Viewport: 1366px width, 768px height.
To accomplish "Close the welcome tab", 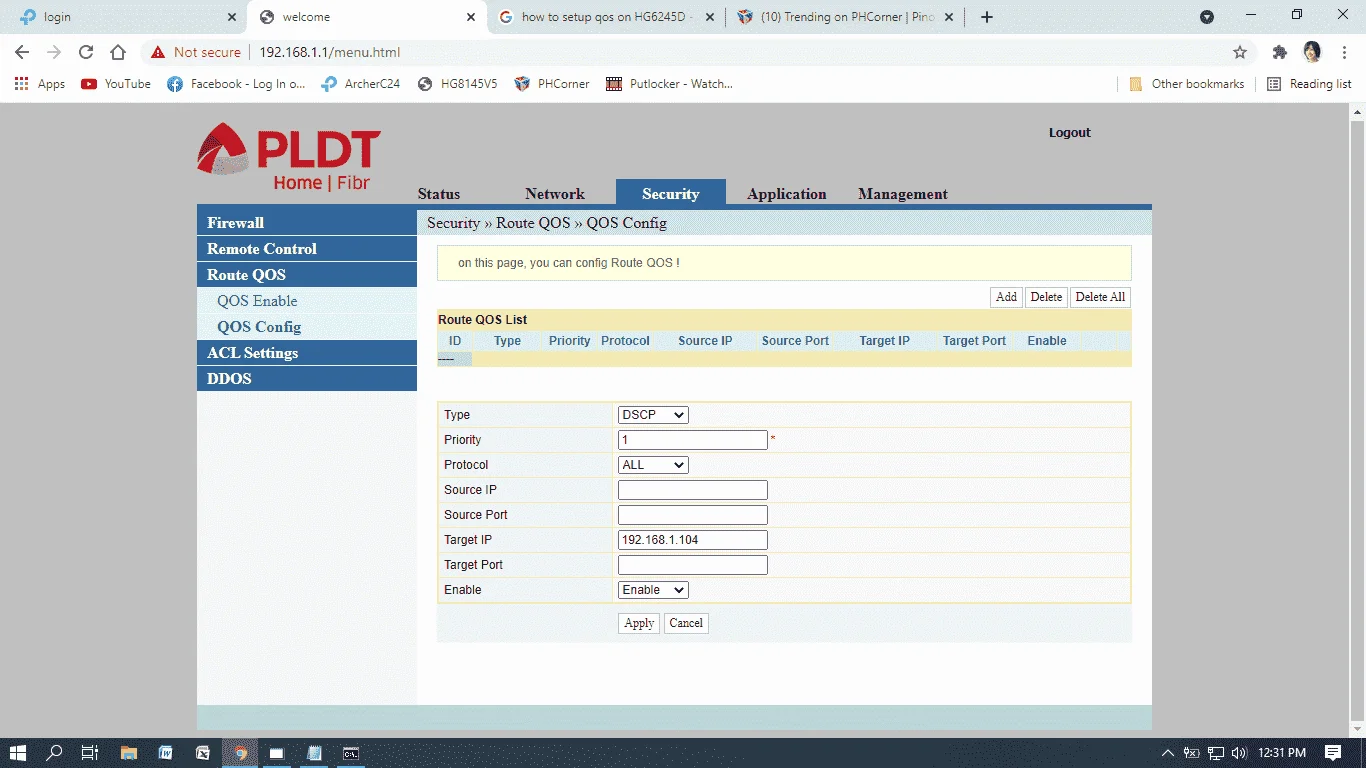I will point(471,17).
